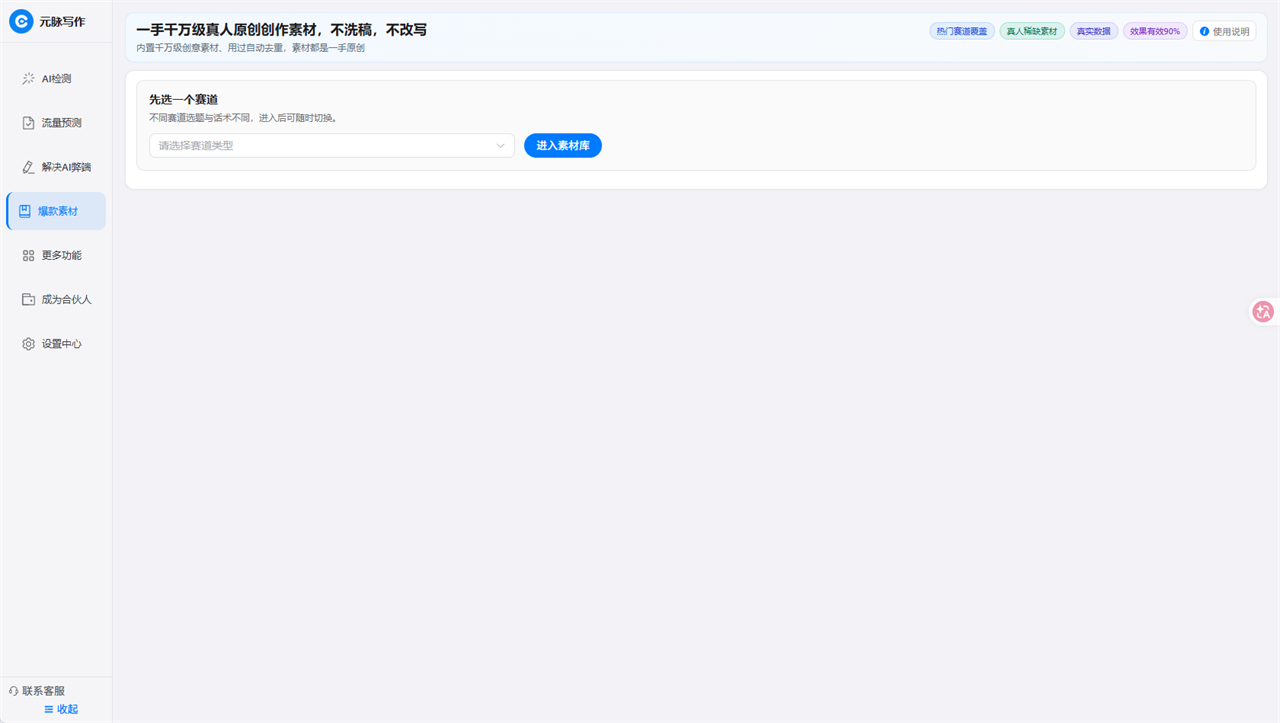Click the 元脉写作 brand name text
This screenshot has width=1280, height=723.
62,22
